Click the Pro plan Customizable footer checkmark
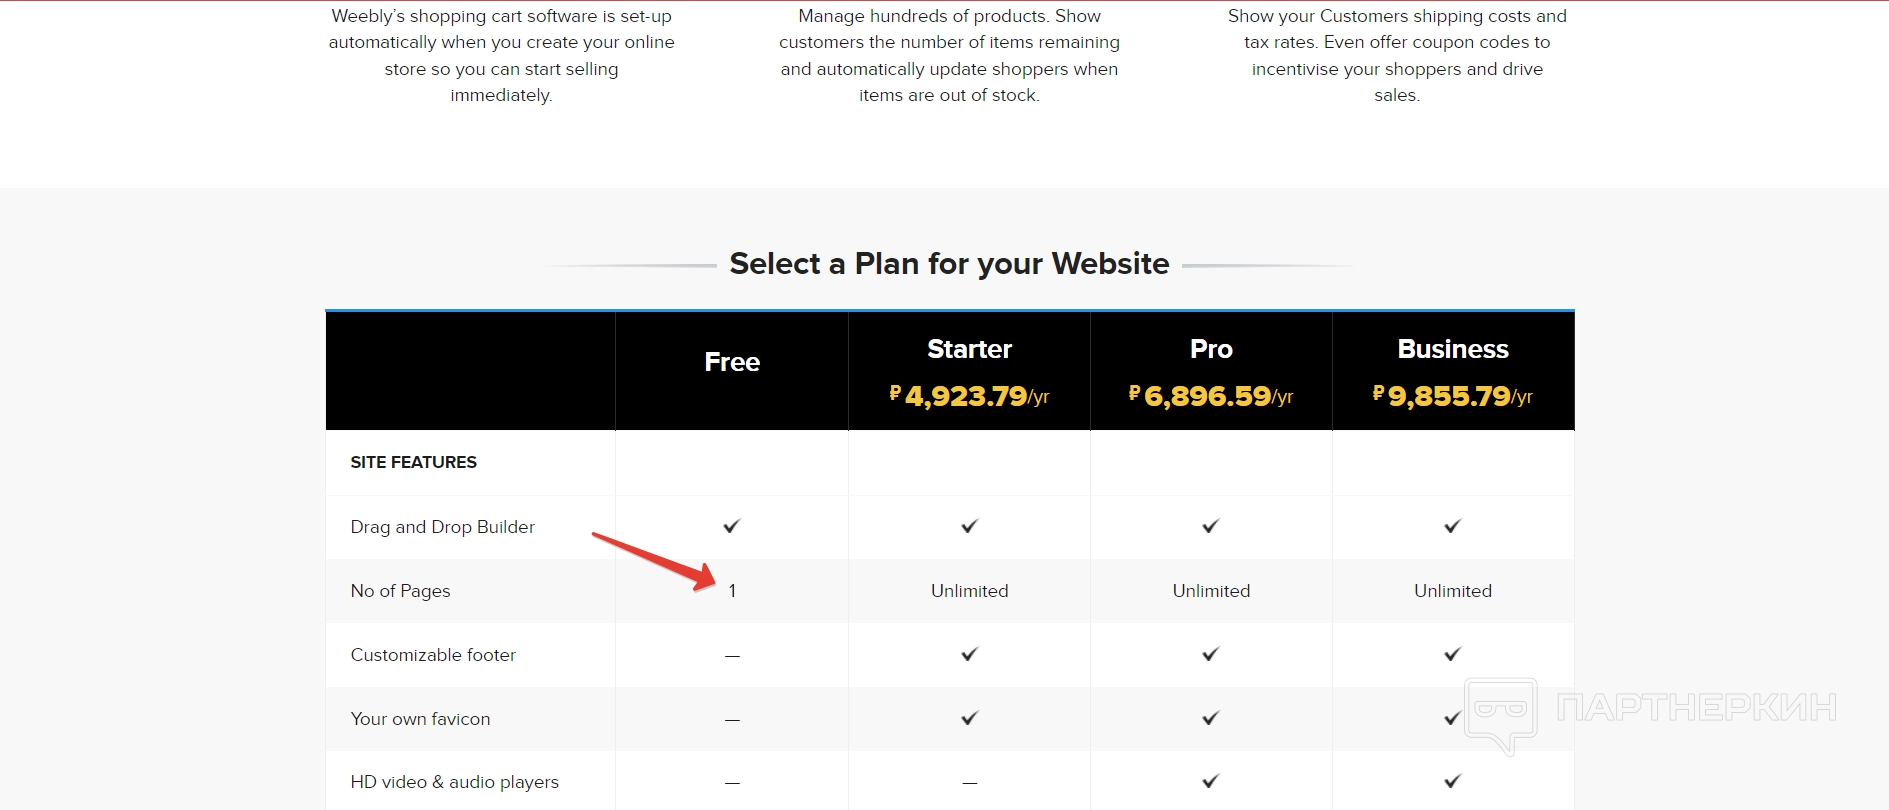Viewport: 1889px width, 810px height. coord(1211,654)
